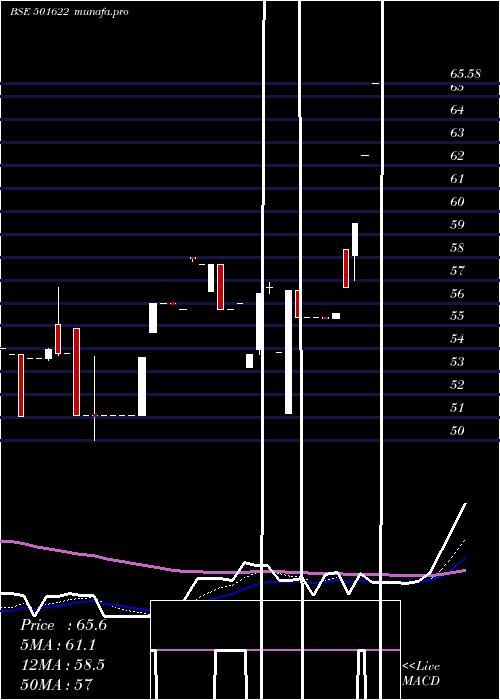Select the 63 price axis label
Screen dimensions: 500x700
[457, 133]
